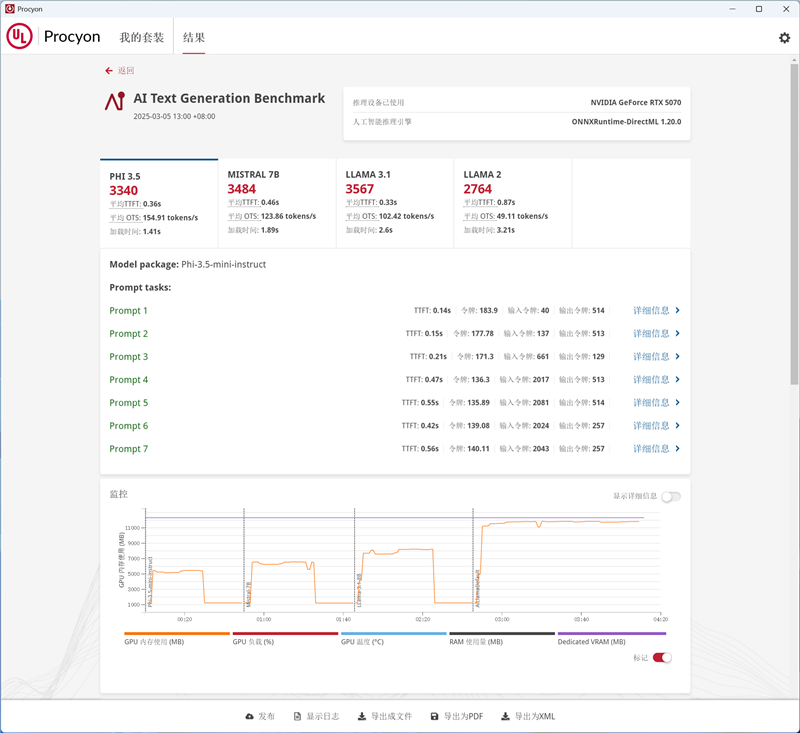Click the Mistral 7B chart marker line
The width and height of the screenshot is (800, 733).
[244, 559]
